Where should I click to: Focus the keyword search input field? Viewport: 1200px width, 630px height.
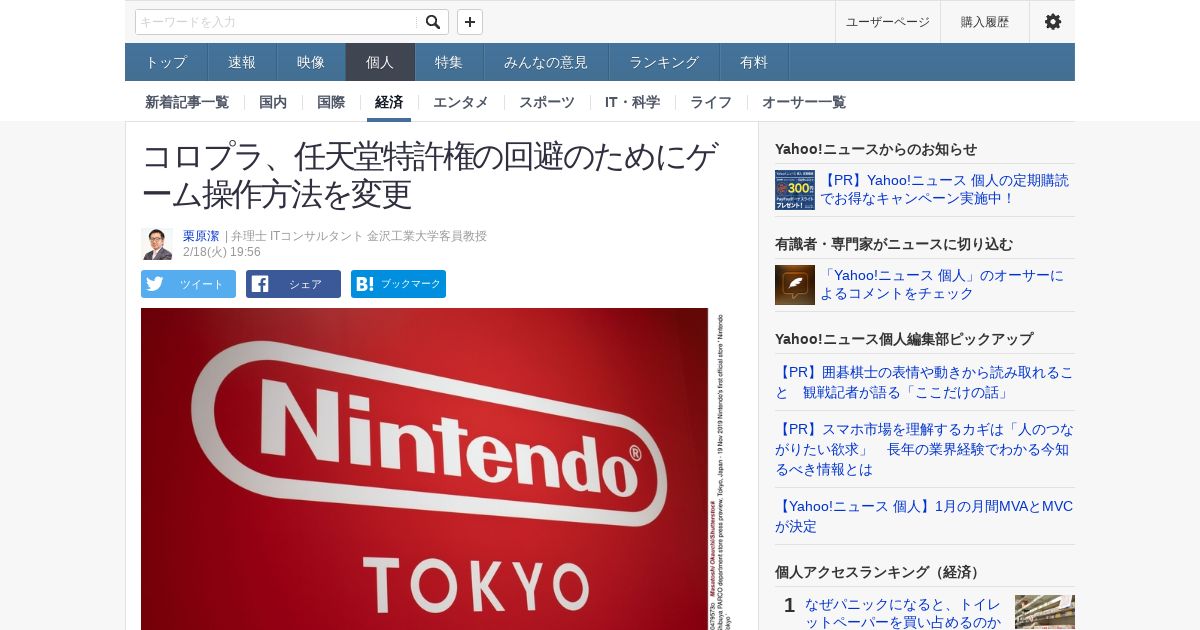277,22
